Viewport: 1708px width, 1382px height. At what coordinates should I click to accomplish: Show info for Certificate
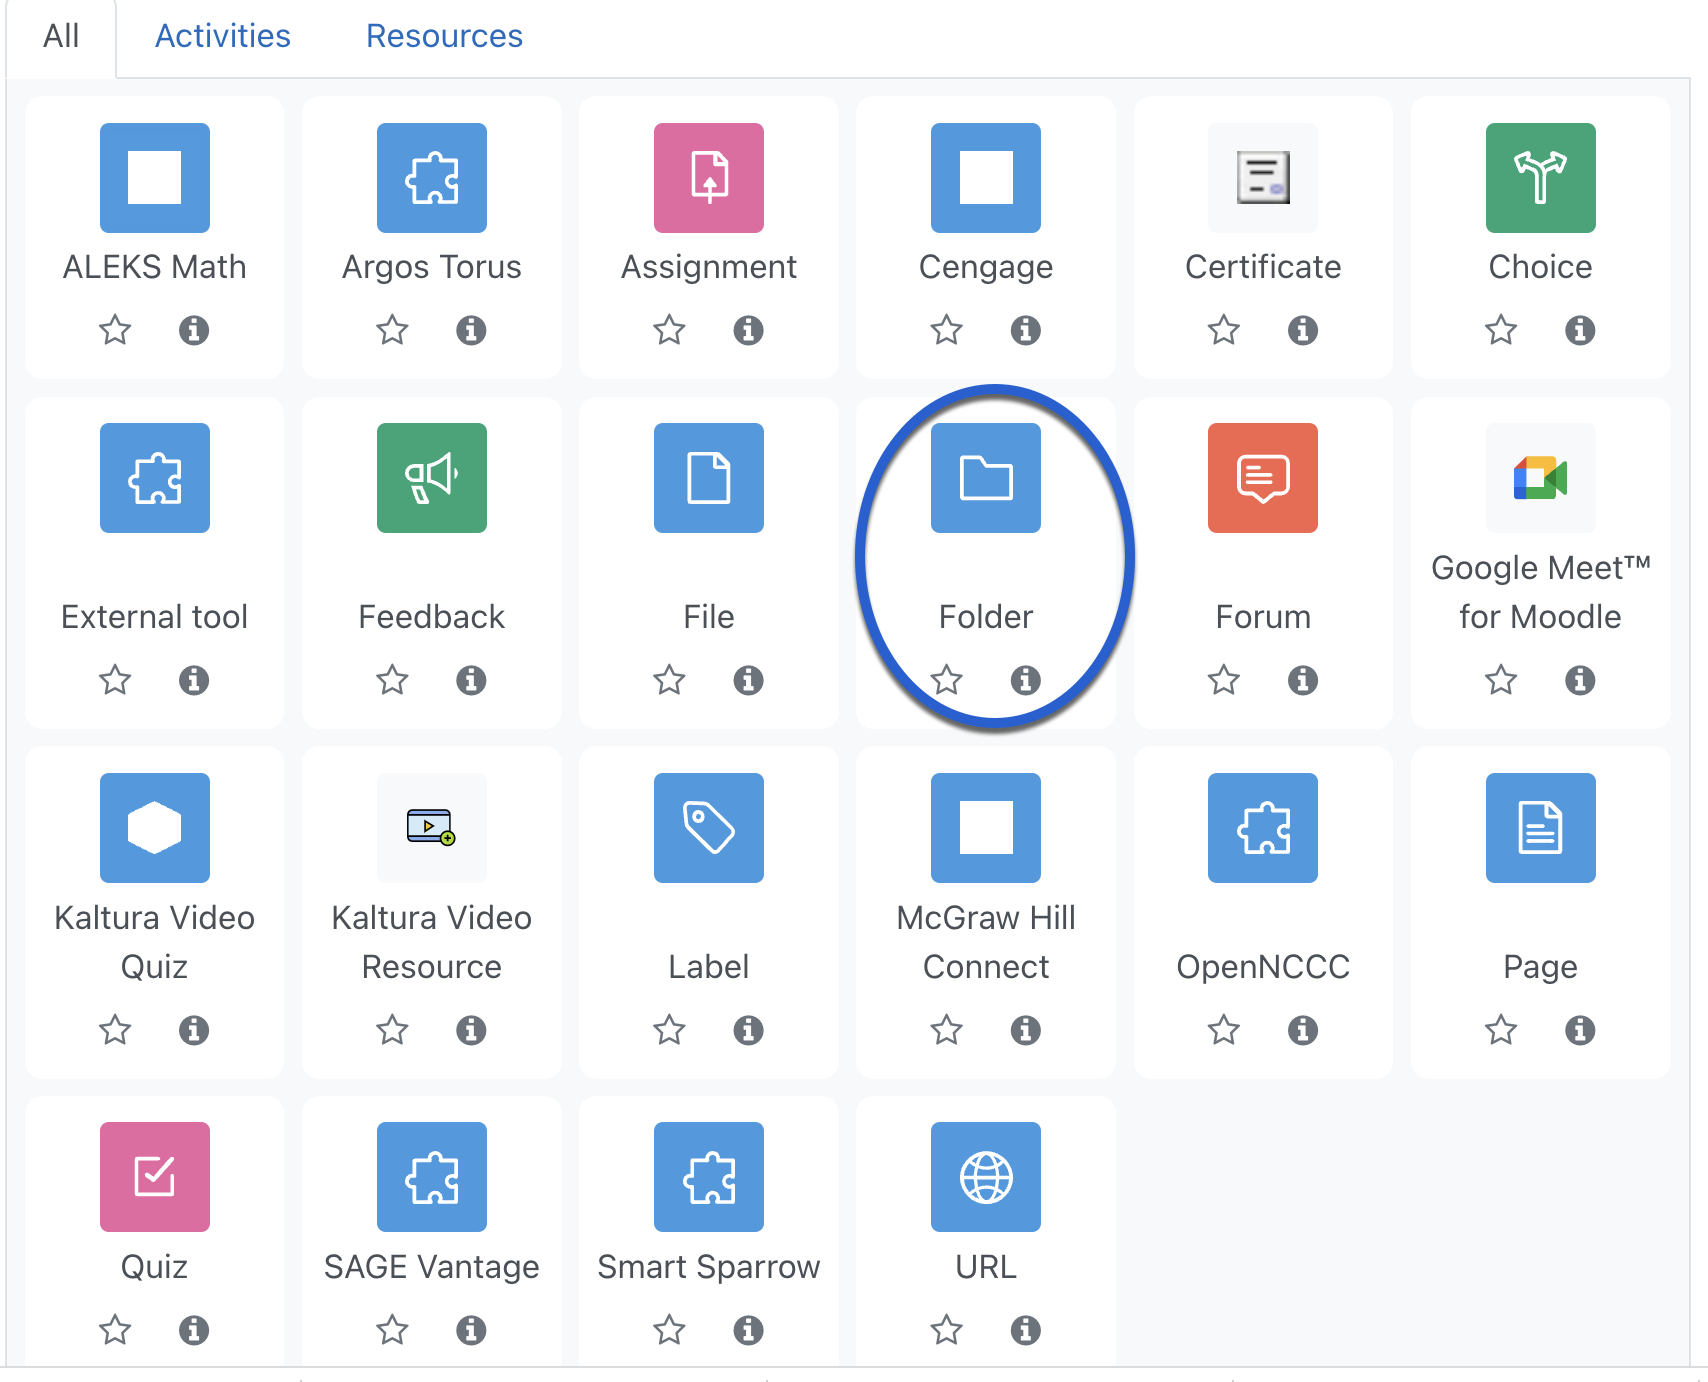point(1302,330)
